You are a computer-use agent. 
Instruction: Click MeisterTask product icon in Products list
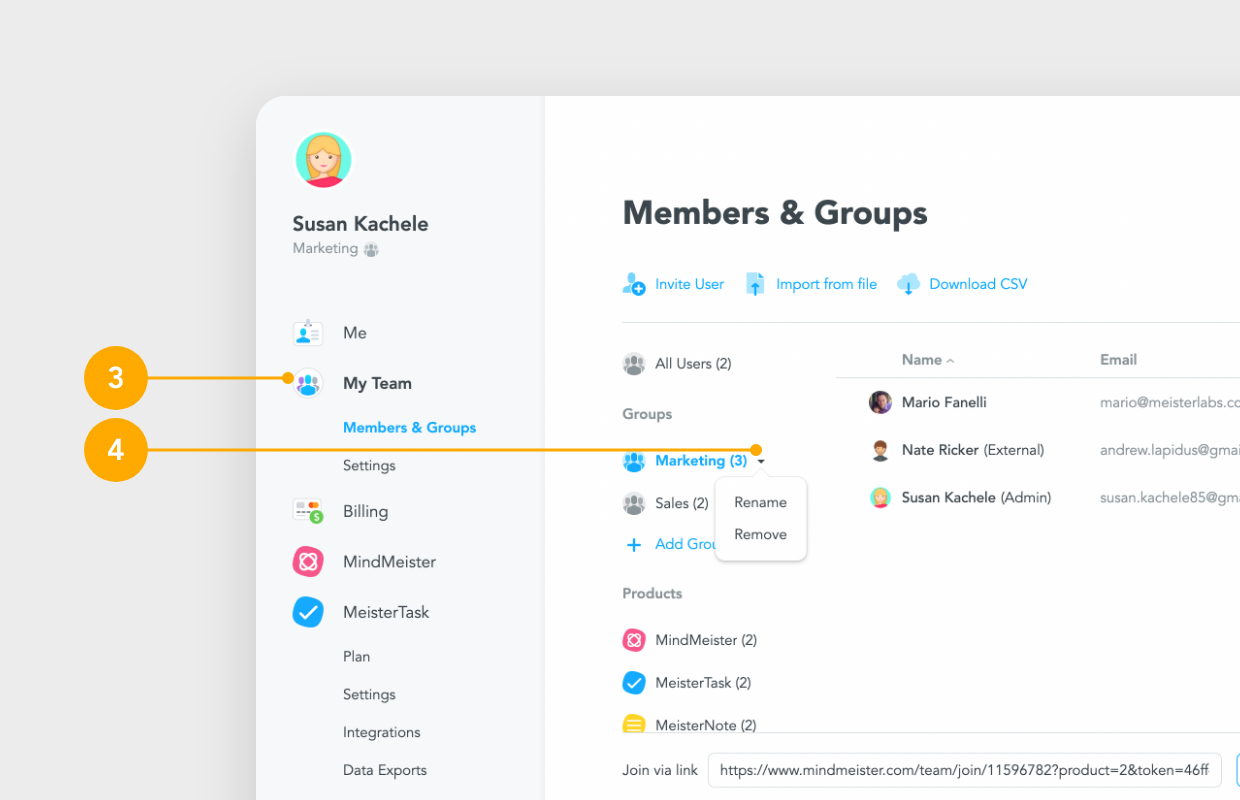point(634,683)
